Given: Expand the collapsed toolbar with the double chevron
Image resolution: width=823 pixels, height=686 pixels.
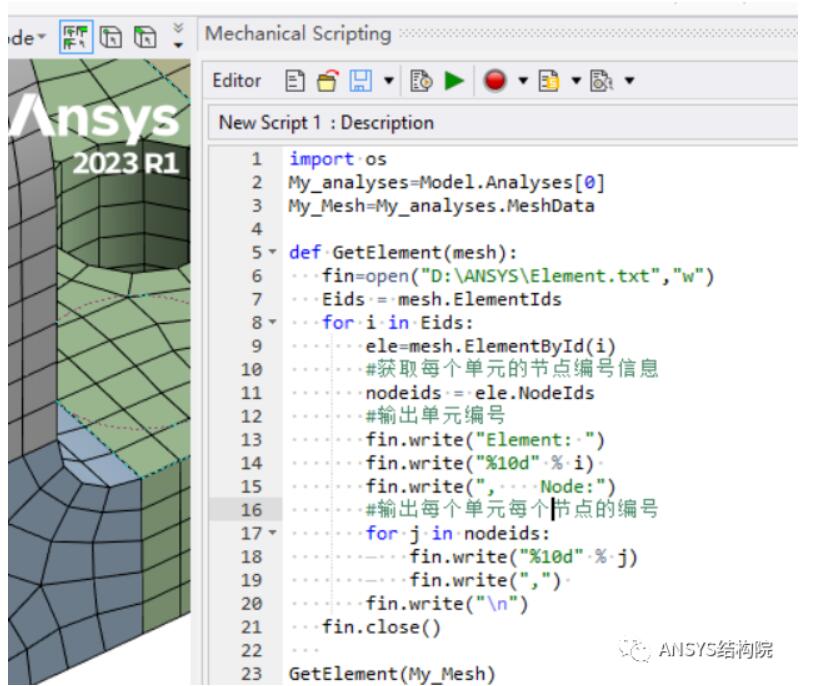Looking at the screenshot, I should coord(179,31).
